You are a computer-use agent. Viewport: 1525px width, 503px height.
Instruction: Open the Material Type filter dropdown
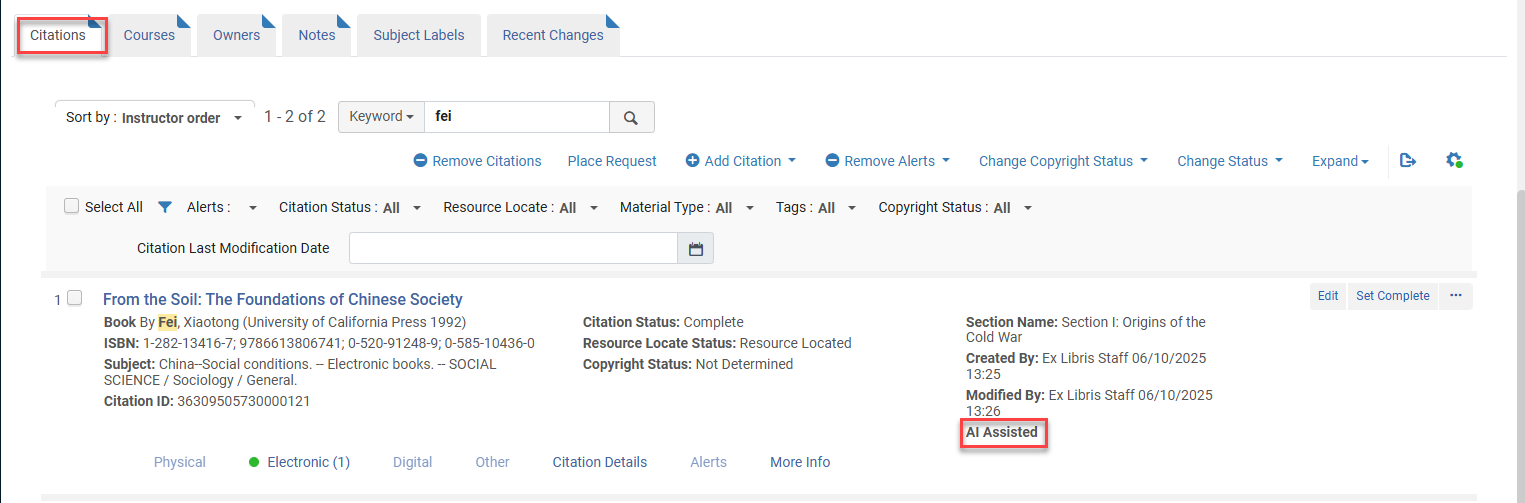687,208
